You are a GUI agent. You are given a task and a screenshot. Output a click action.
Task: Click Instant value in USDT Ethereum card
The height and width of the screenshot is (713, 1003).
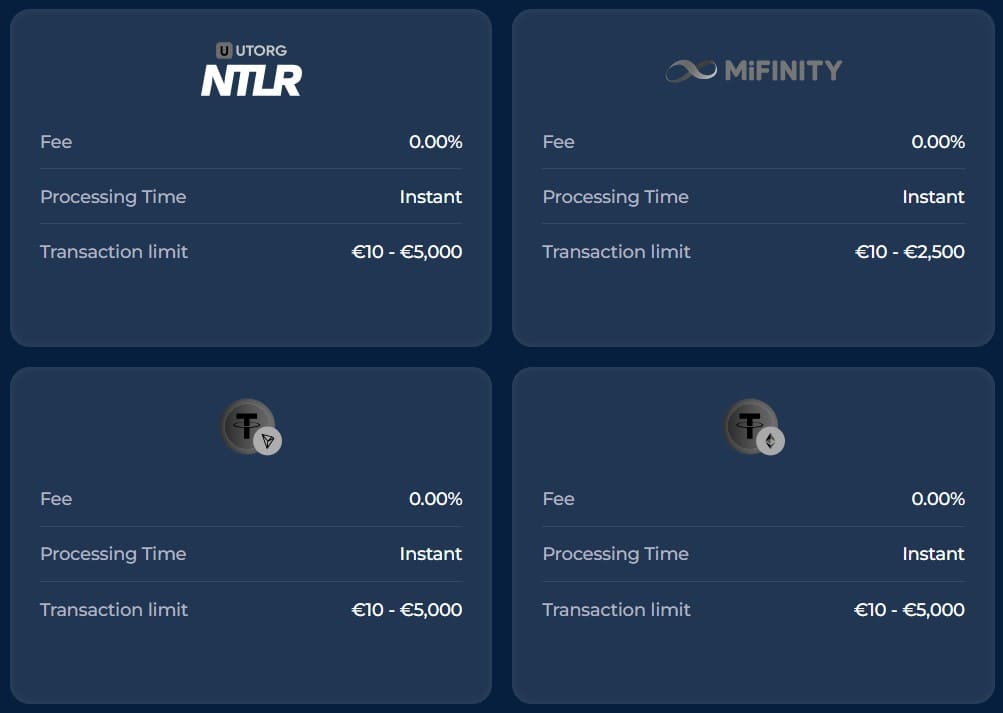933,554
